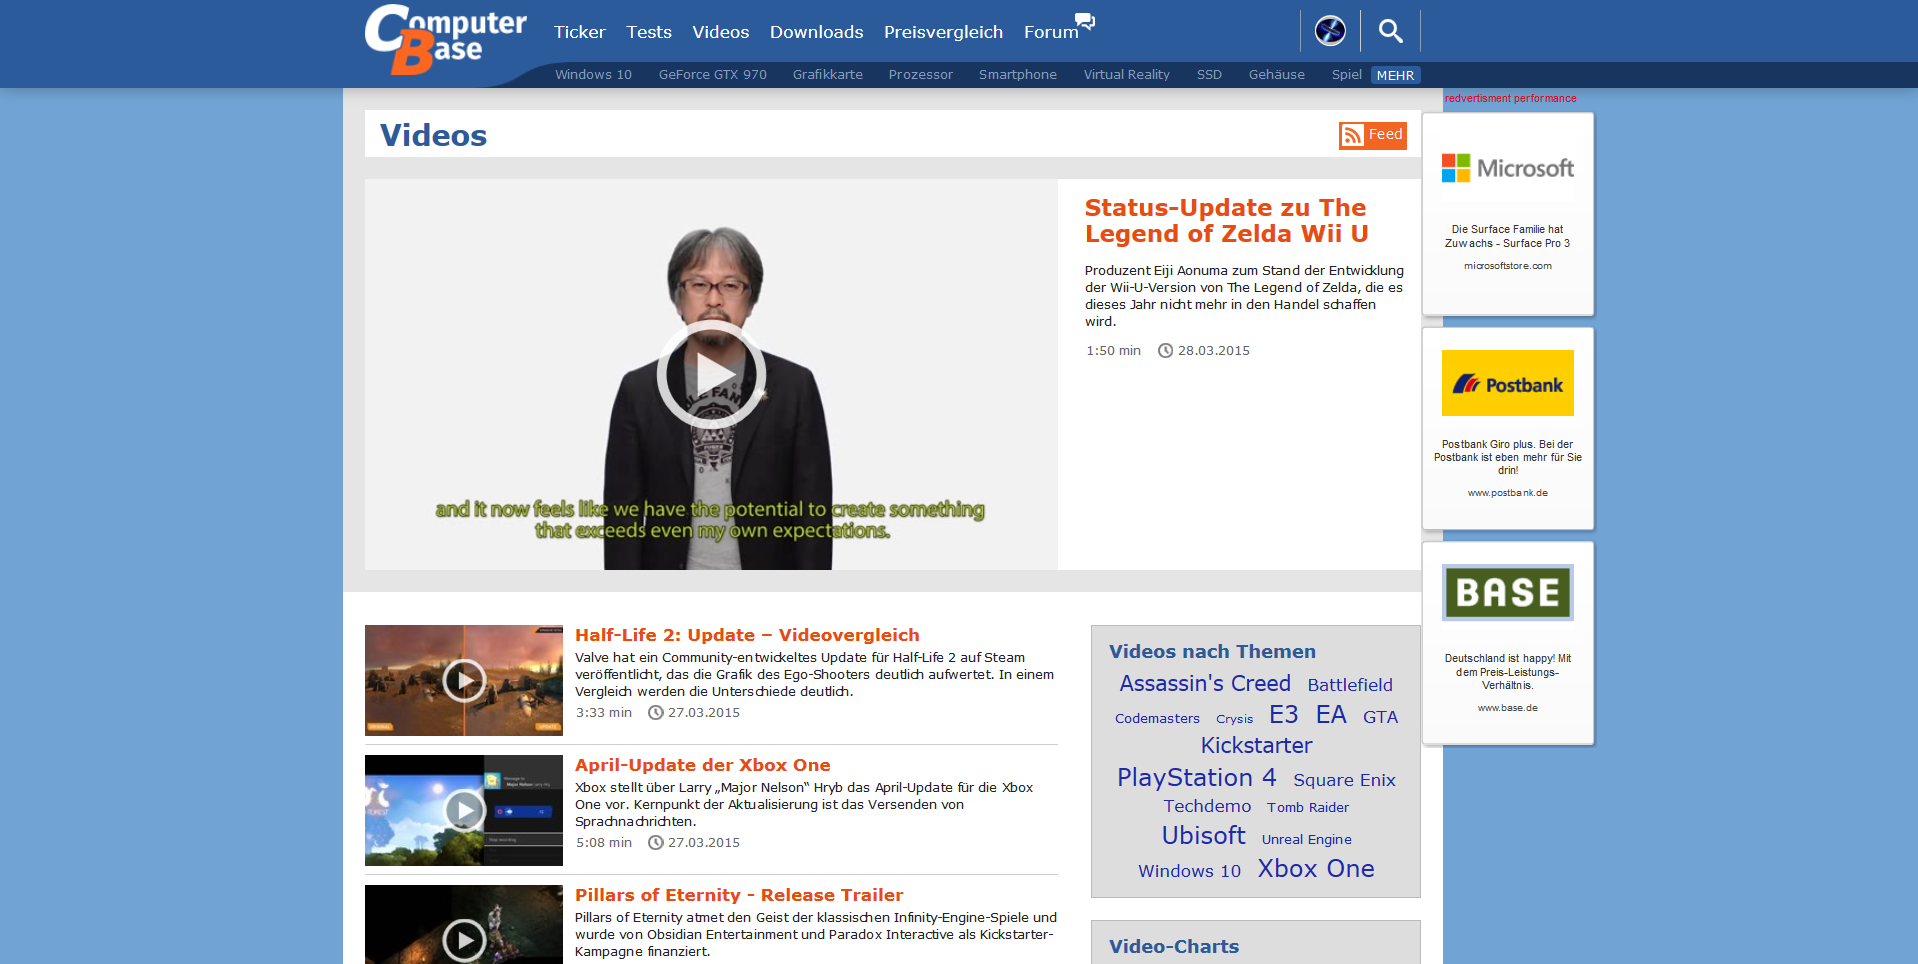
Task: Go to the Videos menu item
Action: click(721, 32)
